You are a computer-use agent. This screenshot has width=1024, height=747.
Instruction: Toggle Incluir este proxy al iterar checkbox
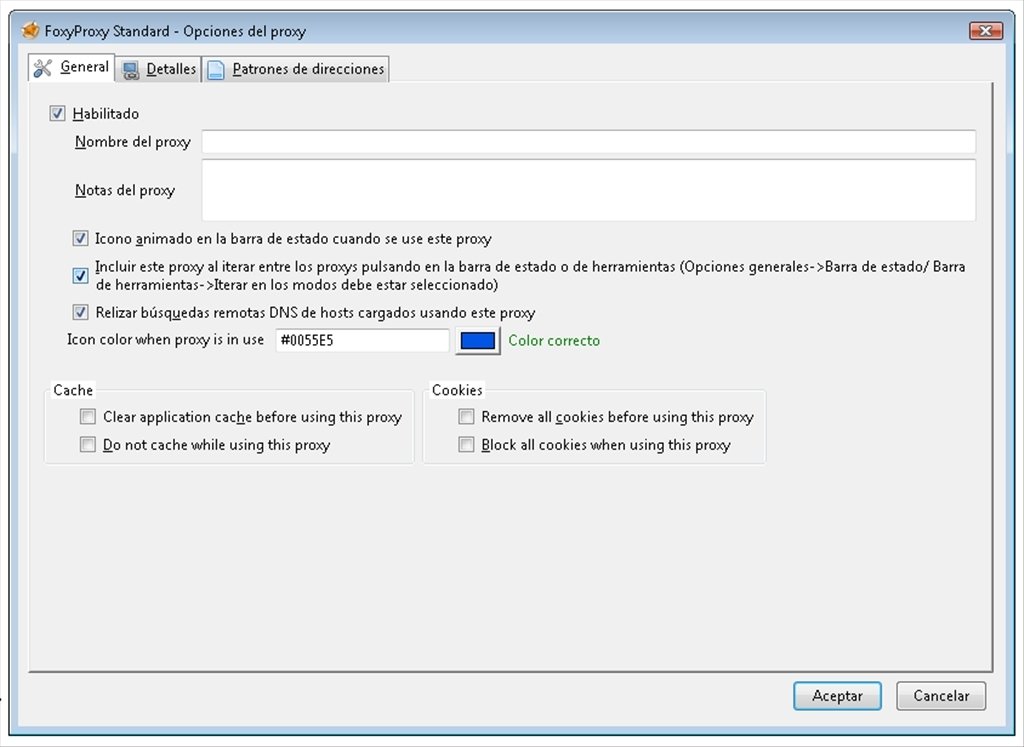pyautogui.click(x=80, y=276)
